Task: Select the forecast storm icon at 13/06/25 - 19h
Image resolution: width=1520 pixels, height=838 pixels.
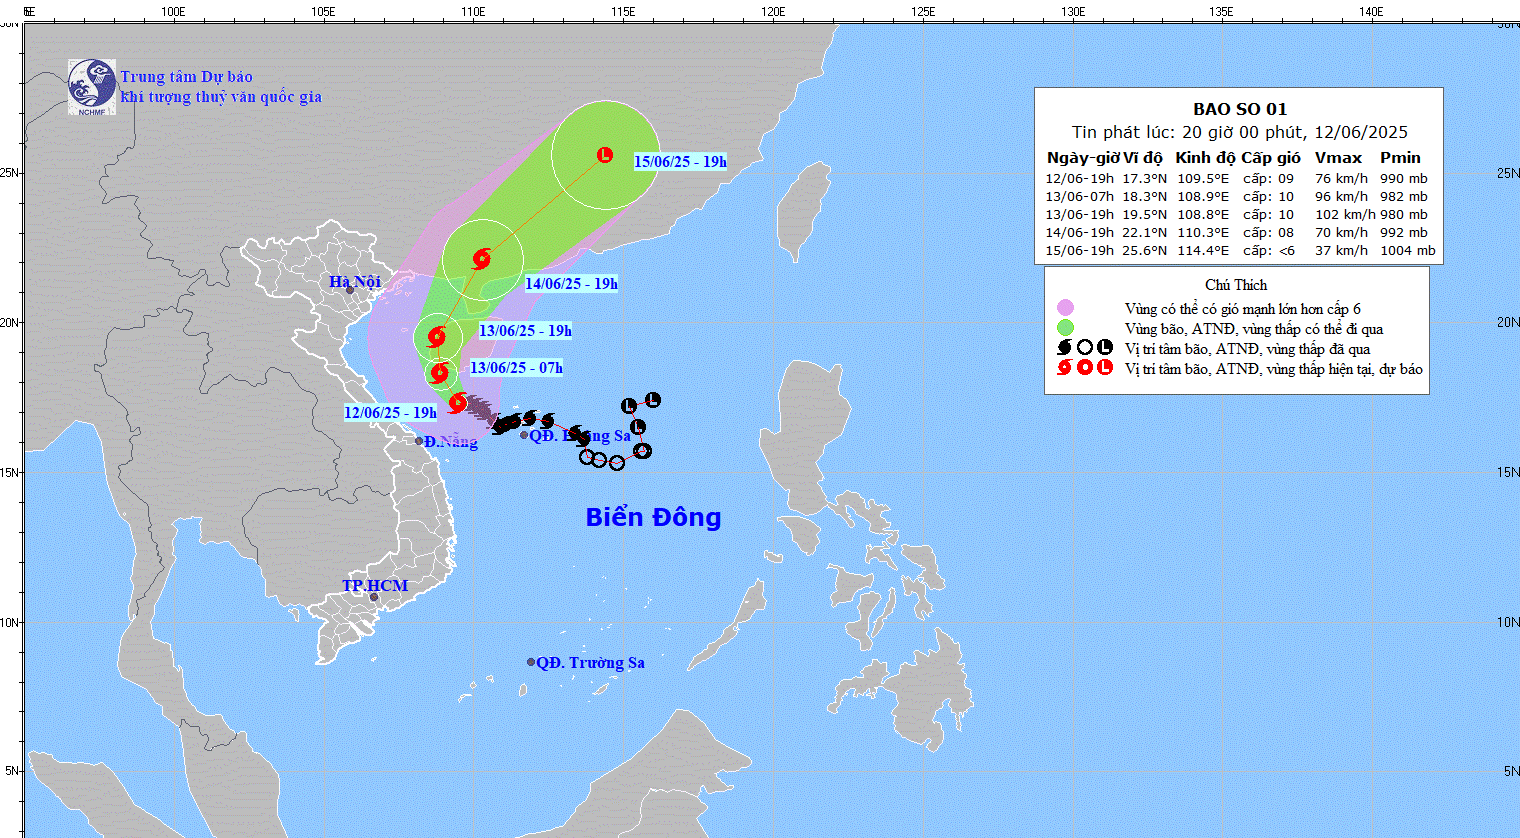Action: (437, 337)
